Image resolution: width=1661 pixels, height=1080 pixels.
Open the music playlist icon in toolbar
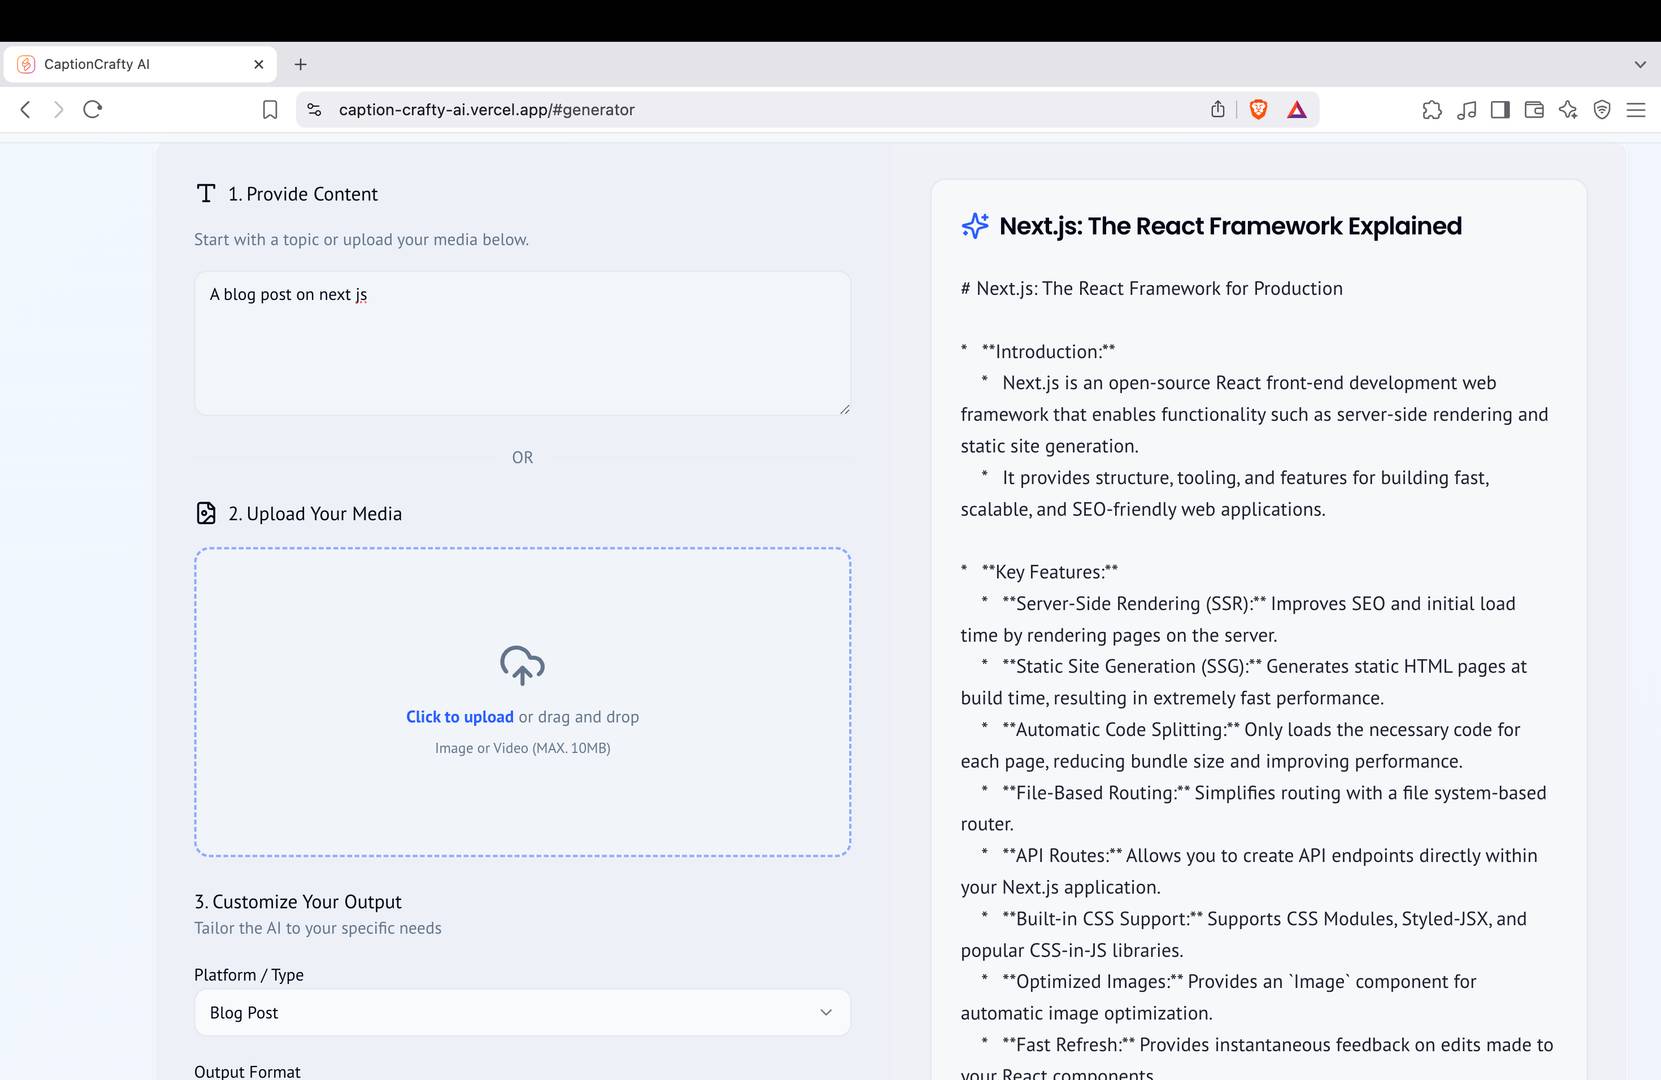(1466, 110)
